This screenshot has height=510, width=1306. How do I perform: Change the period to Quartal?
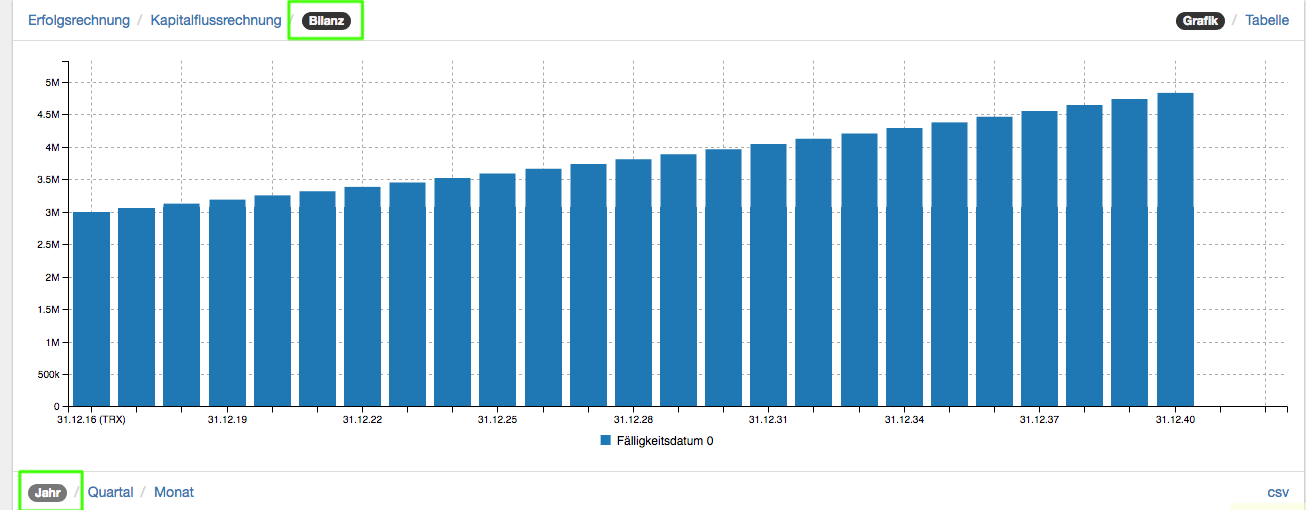coord(110,492)
